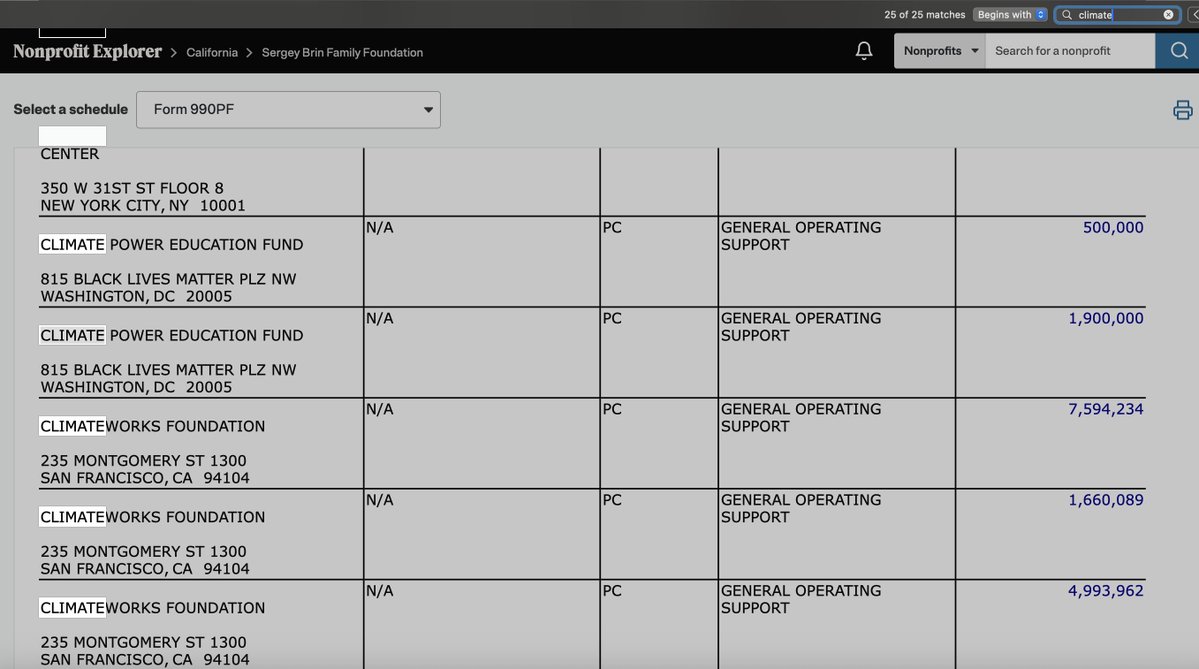1199x669 pixels.
Task: Click the 500,000 grant amount
Action: coord(1113,227)
